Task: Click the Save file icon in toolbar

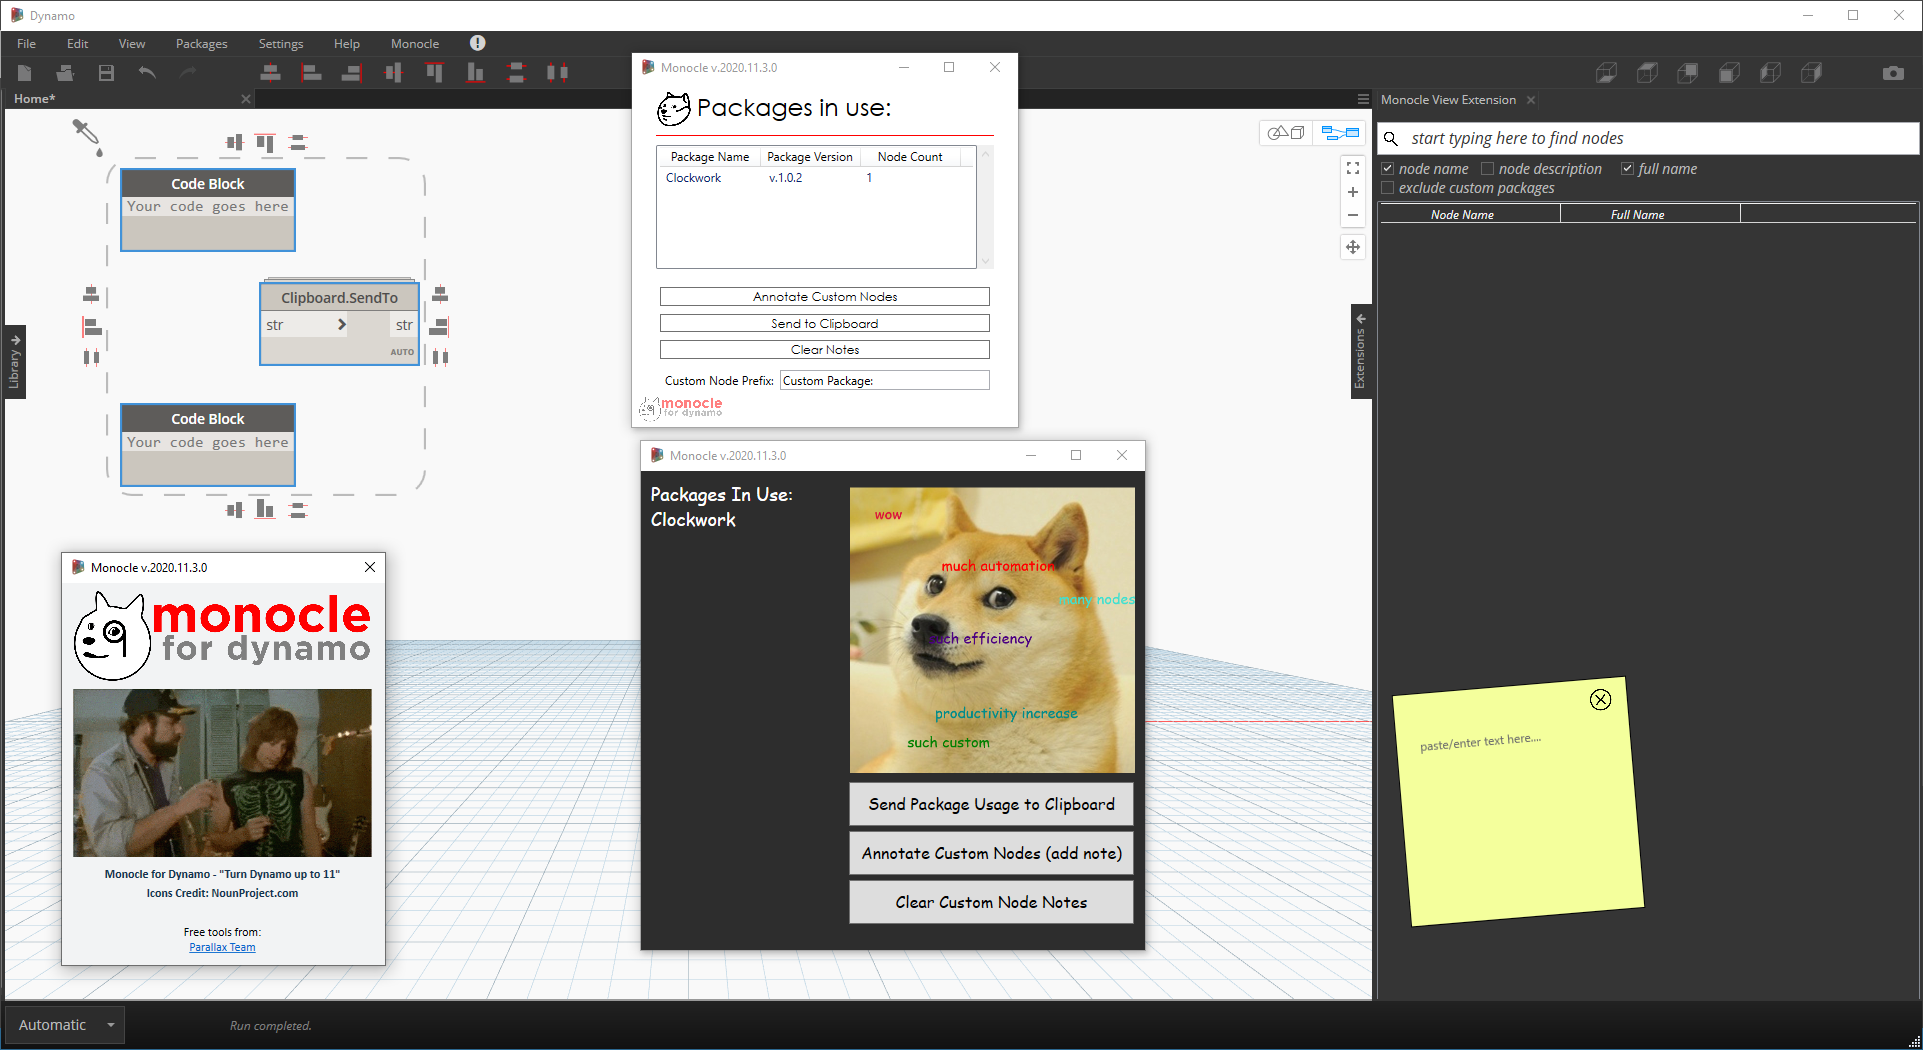Action: point(106,73)
